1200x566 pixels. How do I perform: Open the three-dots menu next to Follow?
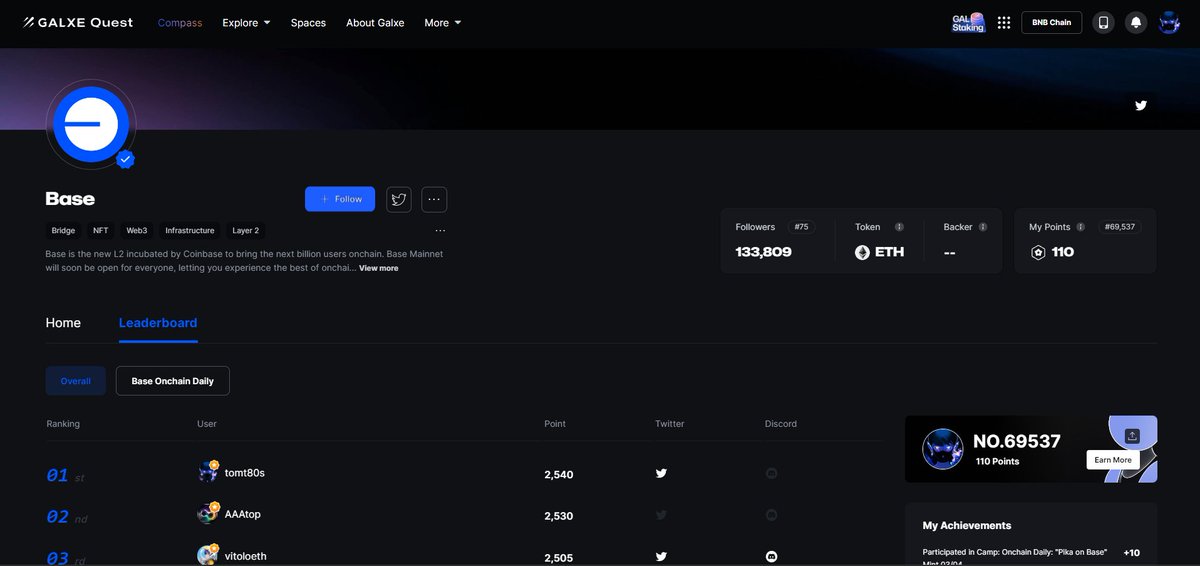[x=434, y=199]
